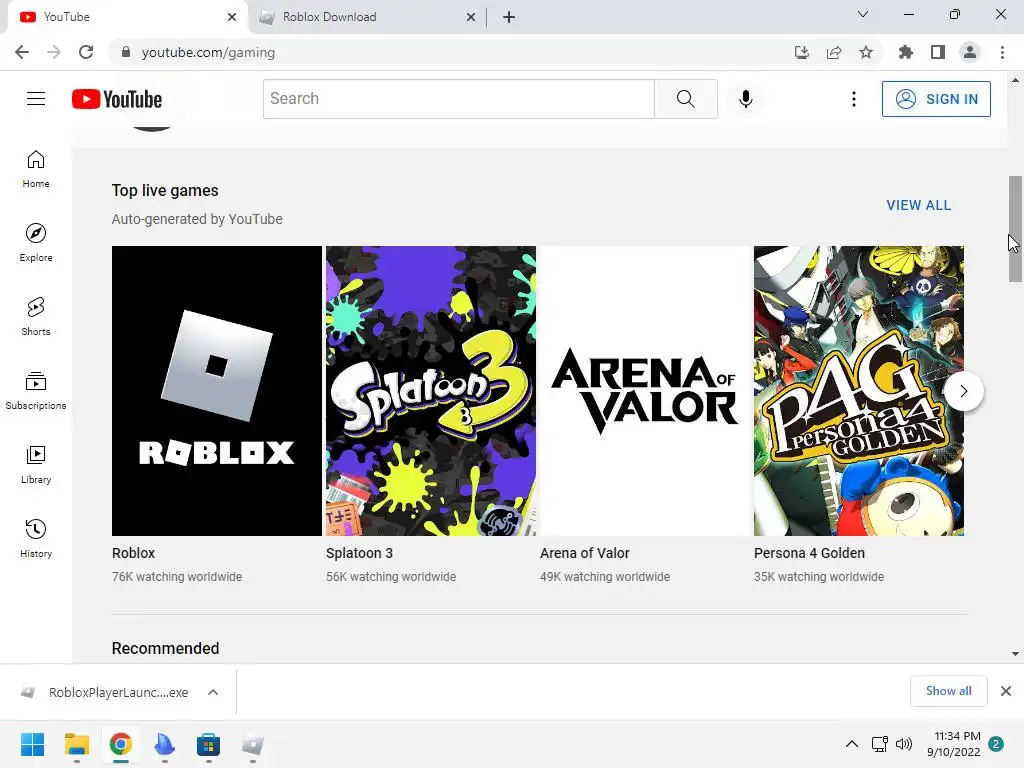Screen dimensions: 1024x768
Task: Expand the tab search dropdown
Action: (863, 14)
